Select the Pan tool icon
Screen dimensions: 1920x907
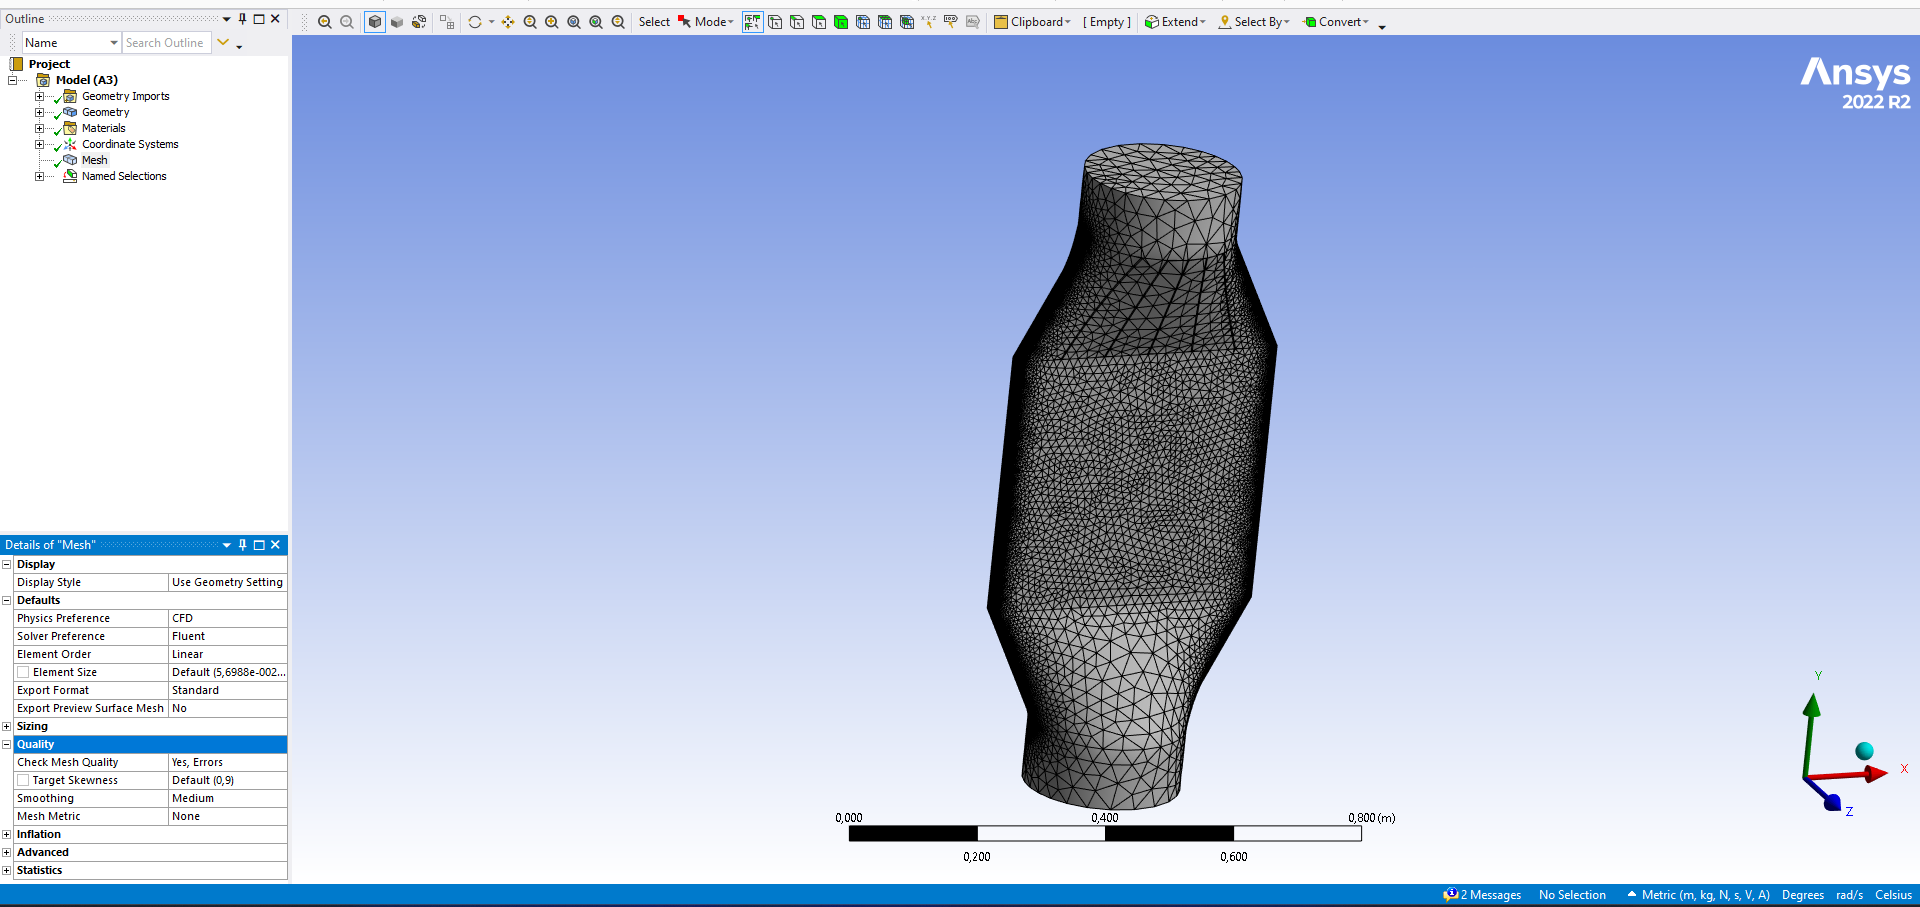click(508, 22)
